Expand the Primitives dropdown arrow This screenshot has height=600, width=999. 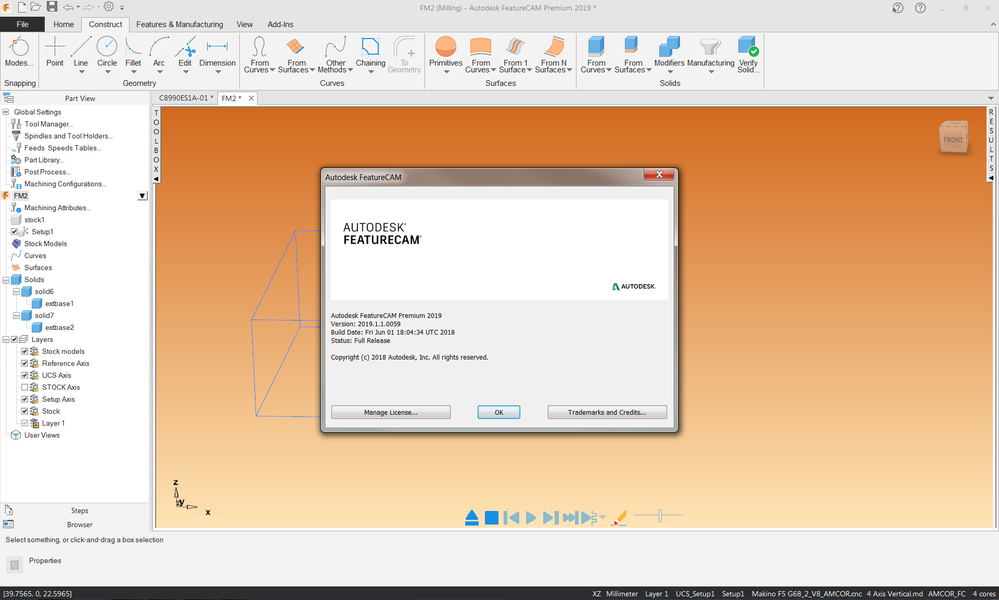coord(446,71)
